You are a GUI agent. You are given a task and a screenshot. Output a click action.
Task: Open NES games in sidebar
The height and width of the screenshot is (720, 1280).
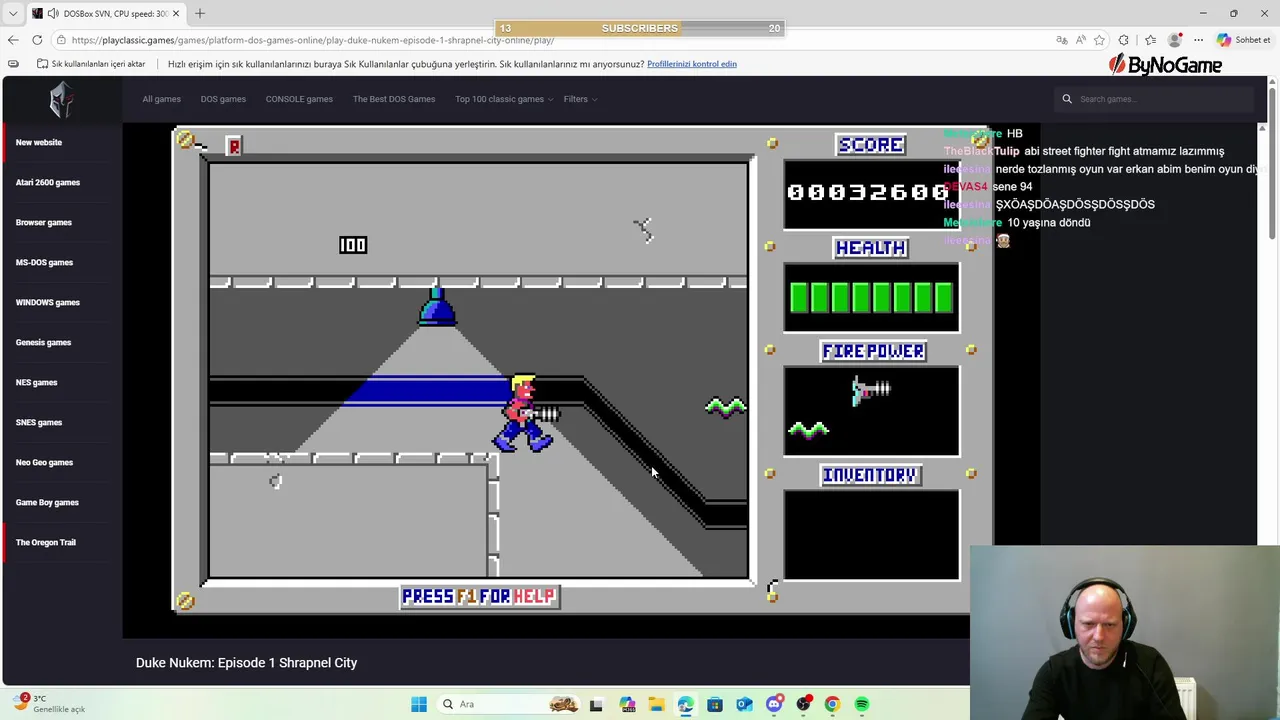(x=36, y=382)
